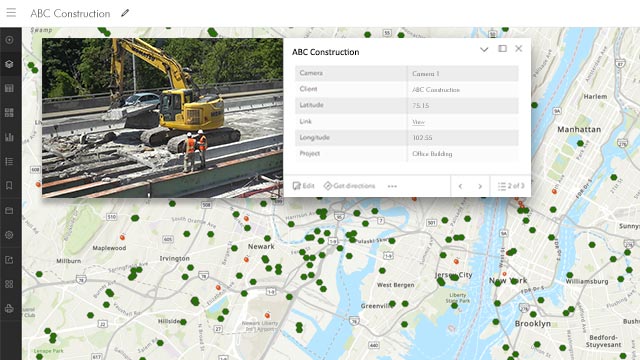This screenshot has height=360, width=640.
Task: Close the ABC Construction pop-up
Action: 519,49
